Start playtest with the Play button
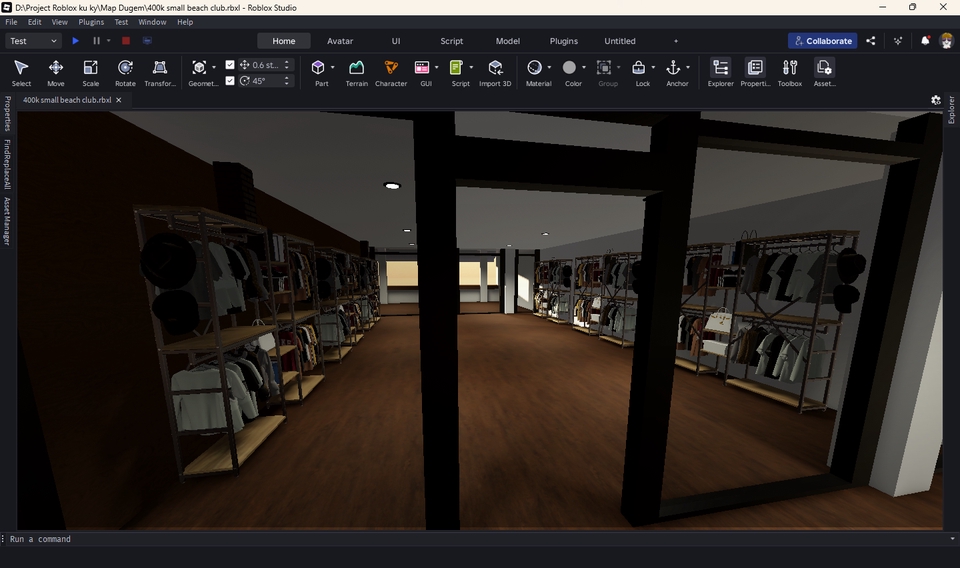 75,41
